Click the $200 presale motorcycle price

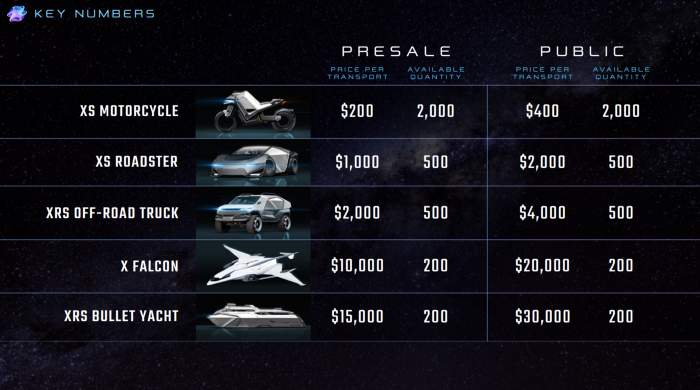click(x=357, y=111)
